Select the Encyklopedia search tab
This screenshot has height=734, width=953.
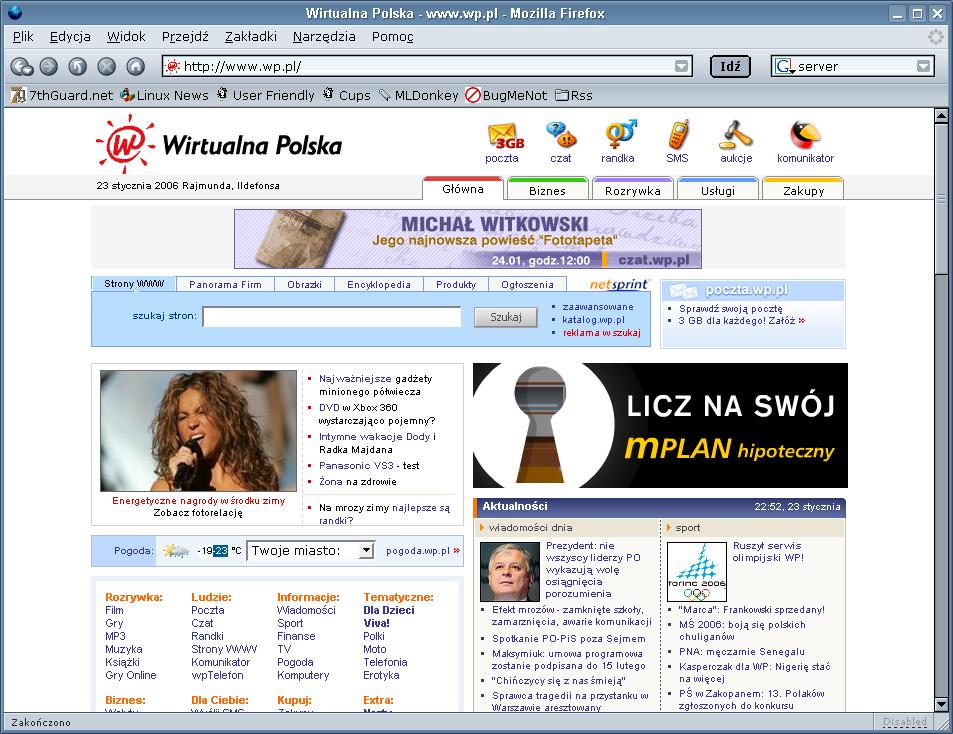(379, 285)
